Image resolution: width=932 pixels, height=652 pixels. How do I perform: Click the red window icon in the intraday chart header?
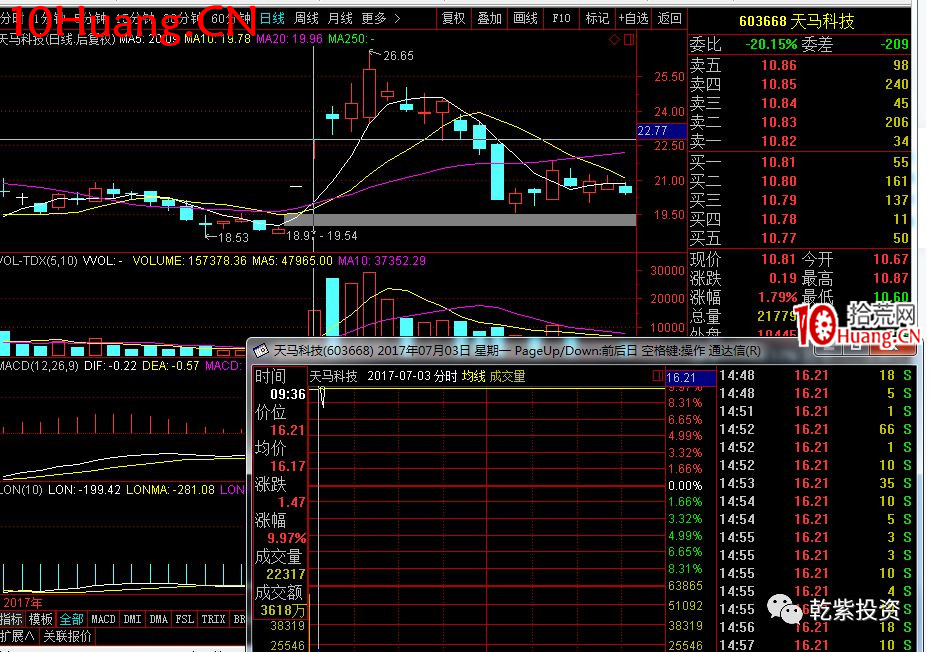click(x=657, y=376)
